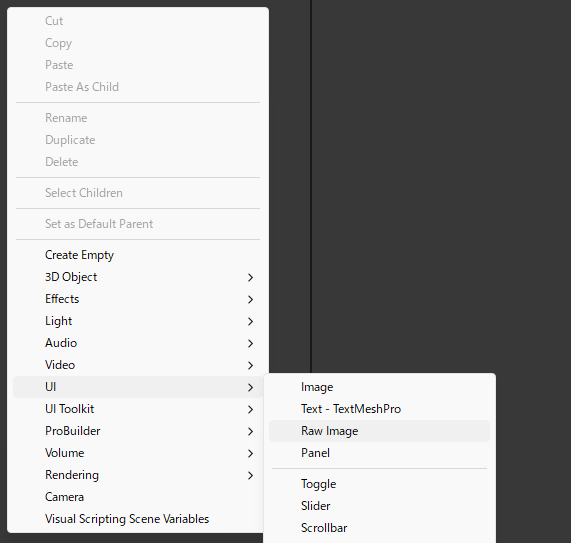Expand the 3D Object submenu arrow
The width and height of the screenshot is (571, 543).
pyautogui.click(x=250, y=278)
